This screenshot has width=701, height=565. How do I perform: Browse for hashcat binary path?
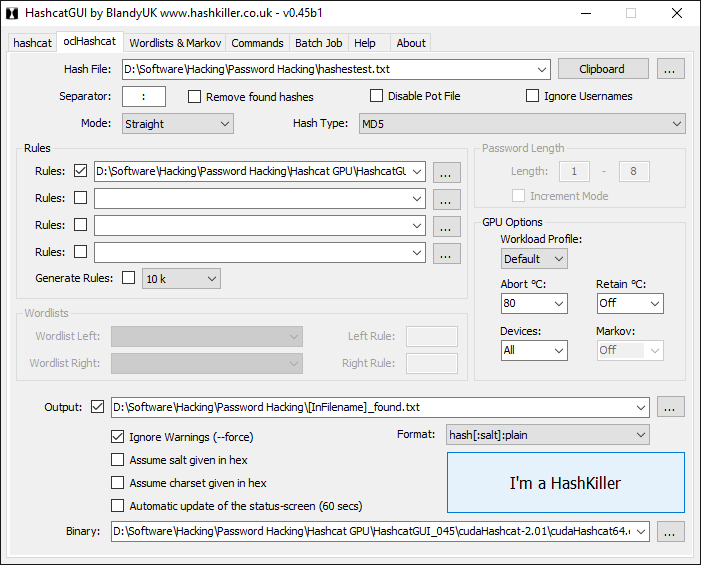point(671,531)
